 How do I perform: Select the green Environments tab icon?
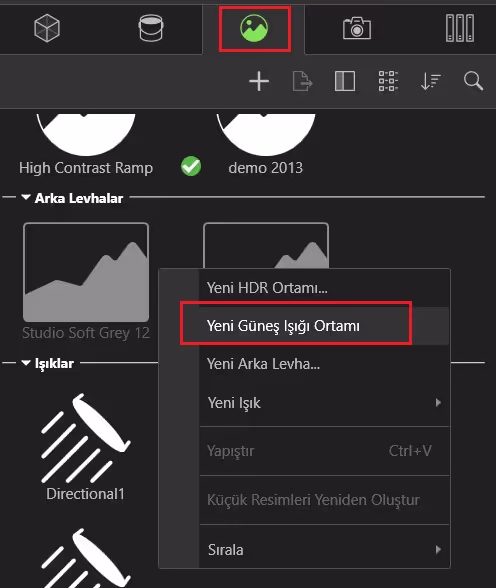pos(254,28)
